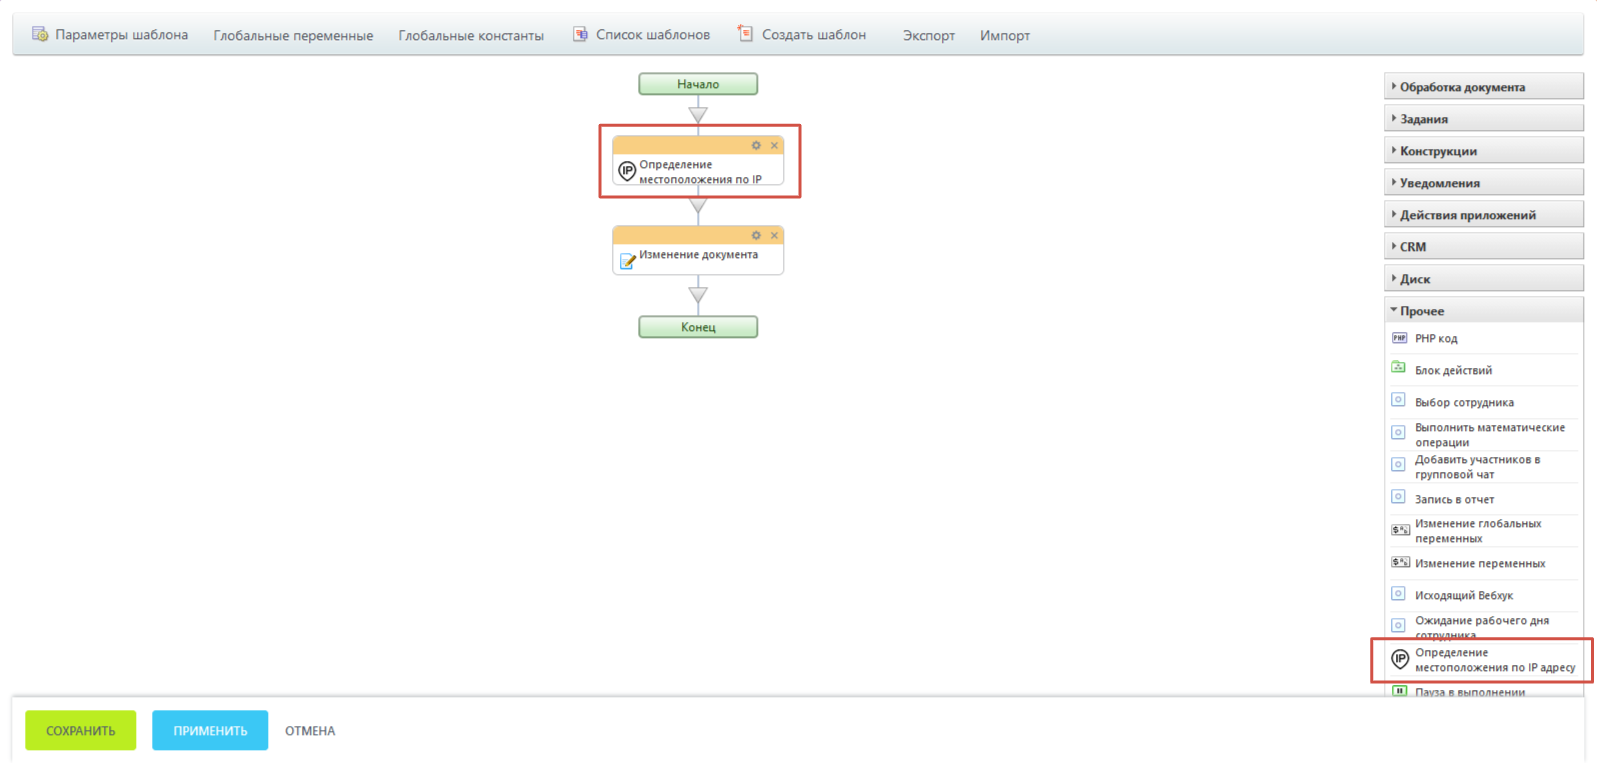This screenshot has height=763, width=1597.
Task: Pick the Блок действий icon
Action: tap(1399, 368)
